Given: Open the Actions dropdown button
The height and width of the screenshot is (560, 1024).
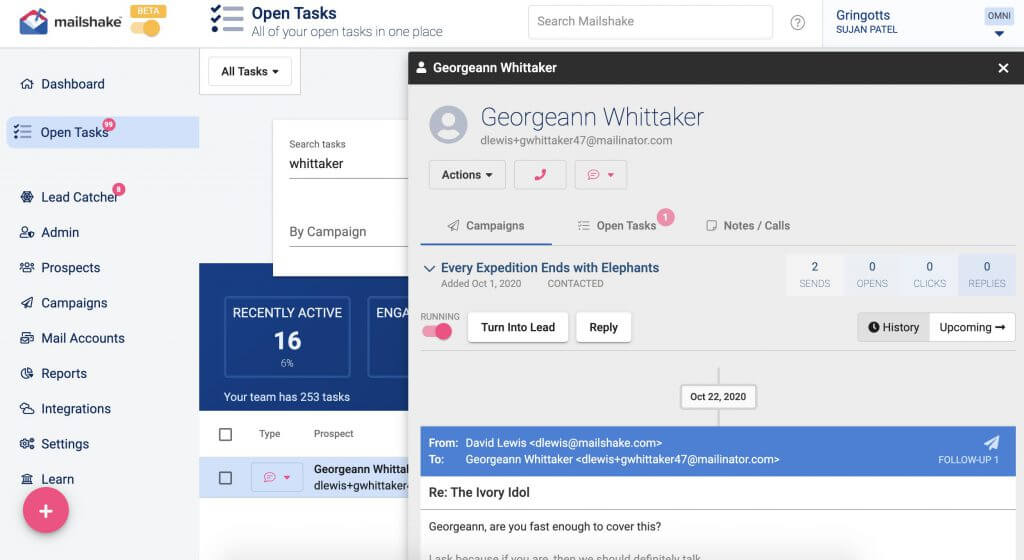Looking at the screenshot, I should pos(467,175).
